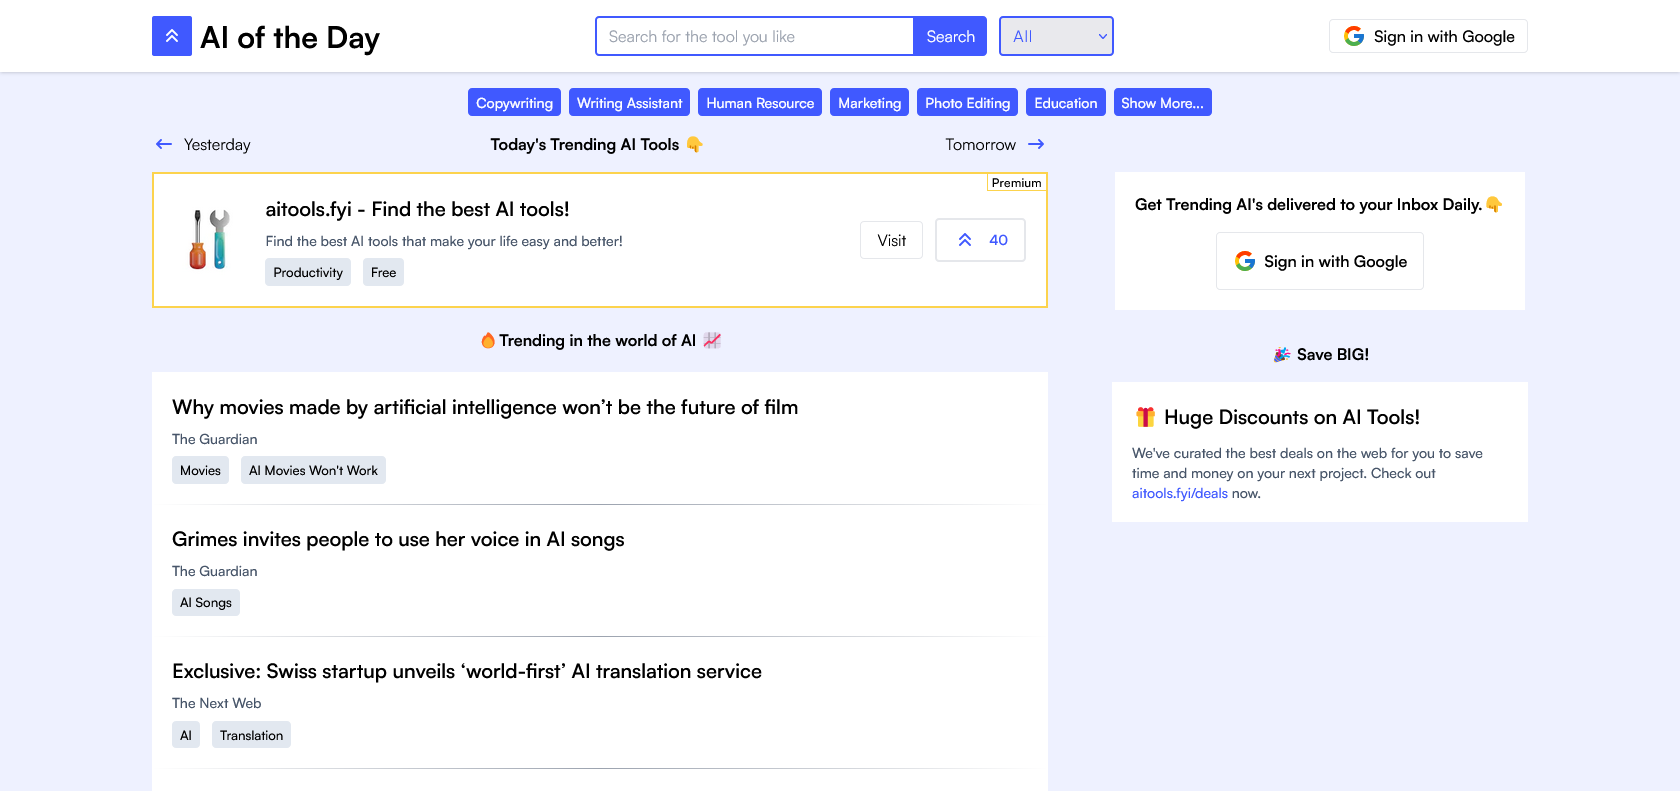Click the AI of the Day site title
Viewport: 1680px width, 791px height.
290,37
